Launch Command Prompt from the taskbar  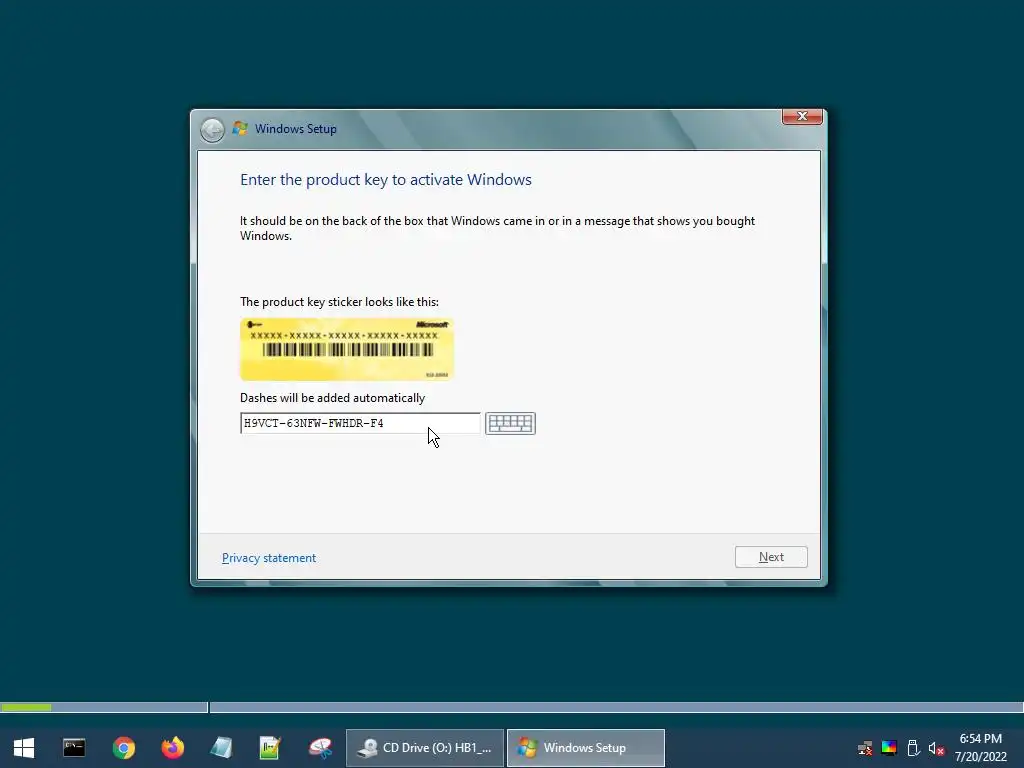point(74,748)
